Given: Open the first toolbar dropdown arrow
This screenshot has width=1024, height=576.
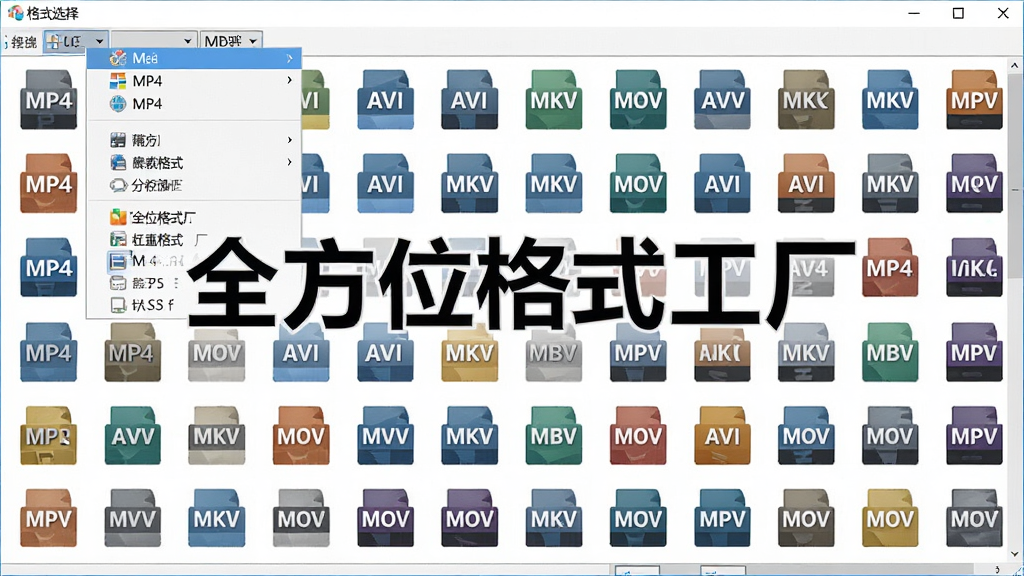Looking at the screenshot, I should [99, 41].
